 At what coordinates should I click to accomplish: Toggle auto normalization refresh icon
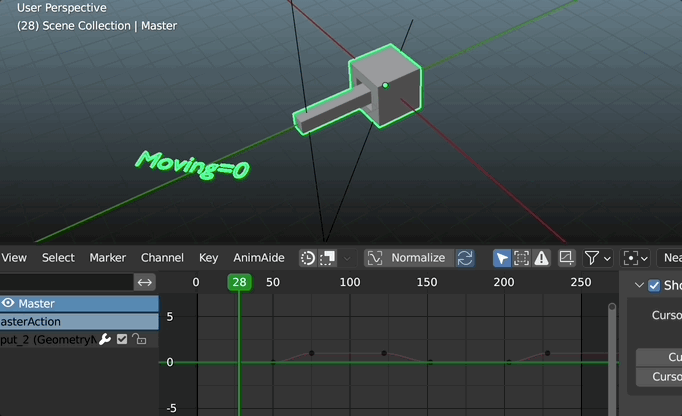click(465, 258)
